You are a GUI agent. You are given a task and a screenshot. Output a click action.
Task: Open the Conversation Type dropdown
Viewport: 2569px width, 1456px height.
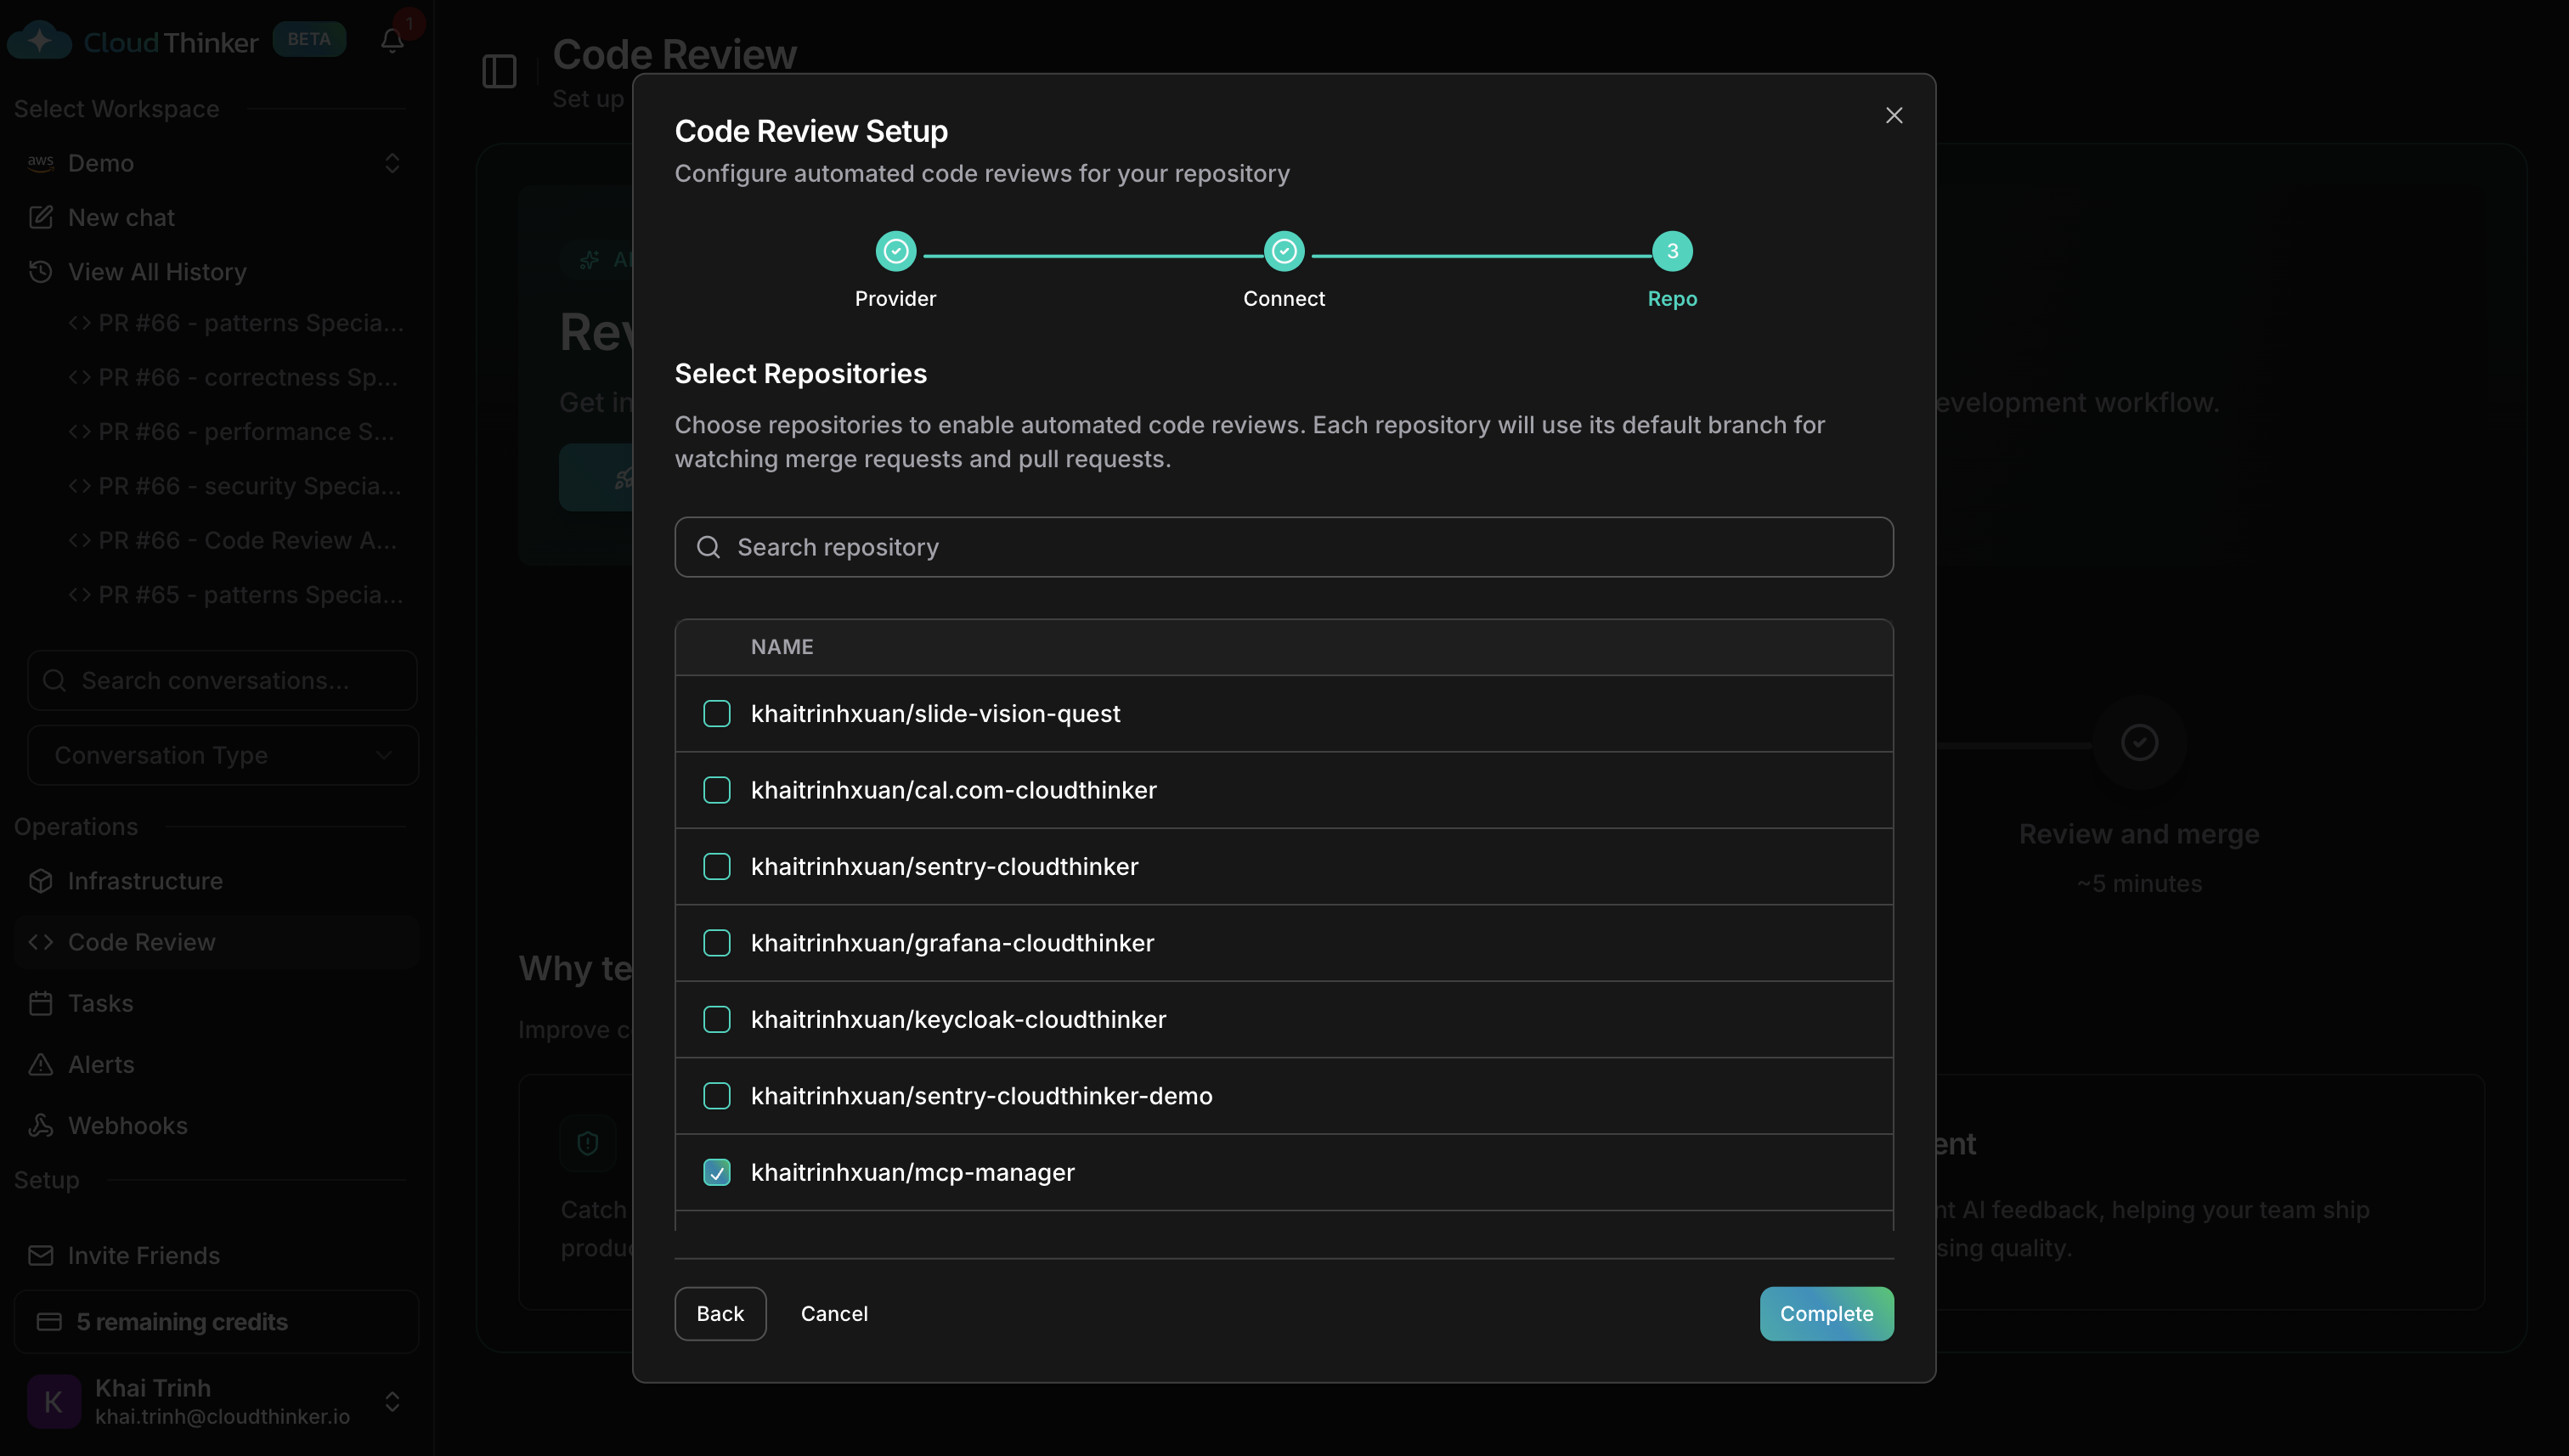click(x=222, y=756)
